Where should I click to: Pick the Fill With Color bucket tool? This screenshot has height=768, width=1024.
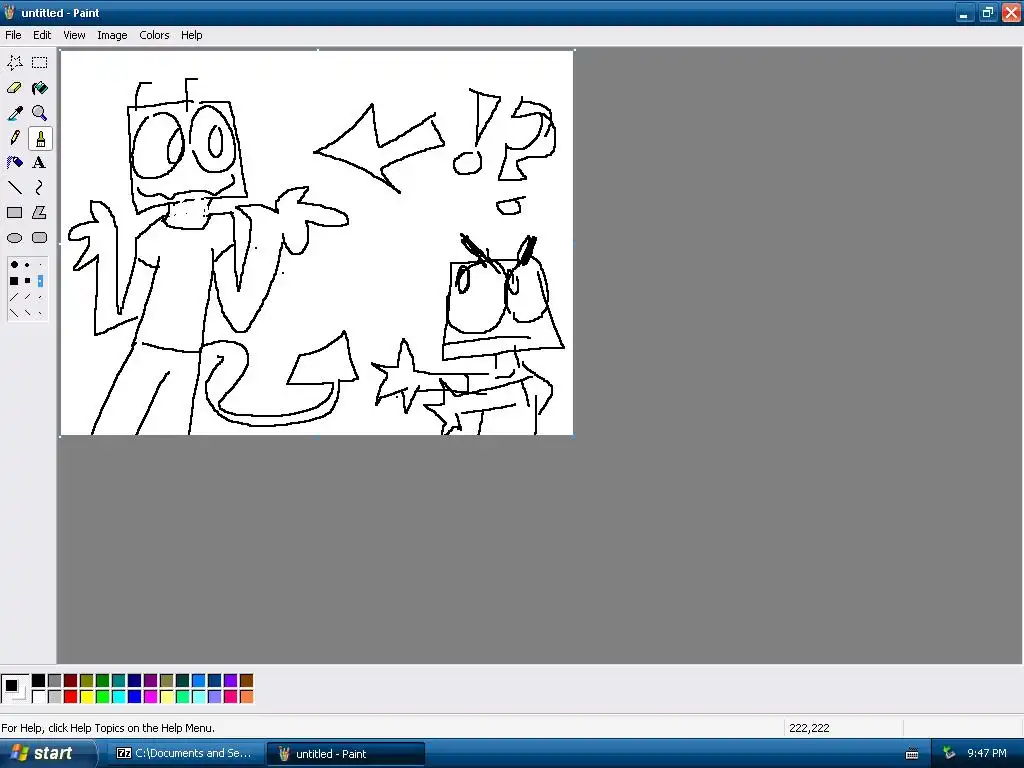[x=40, y=88]
